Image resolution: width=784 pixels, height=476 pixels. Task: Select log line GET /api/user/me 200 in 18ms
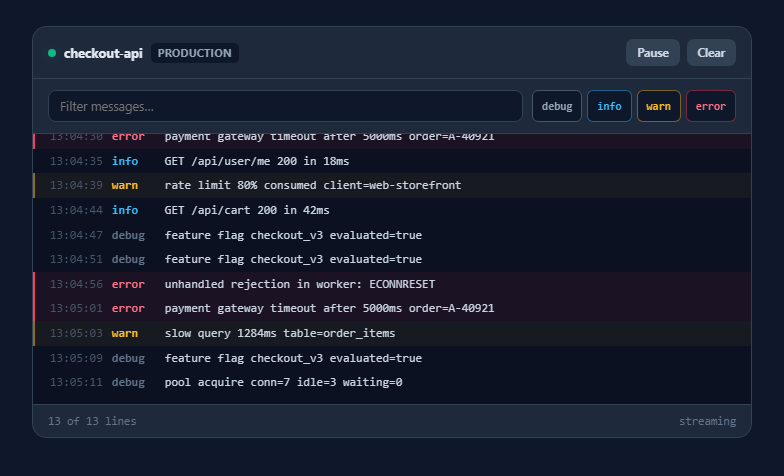pyautogui.click(x=392, y=161)
